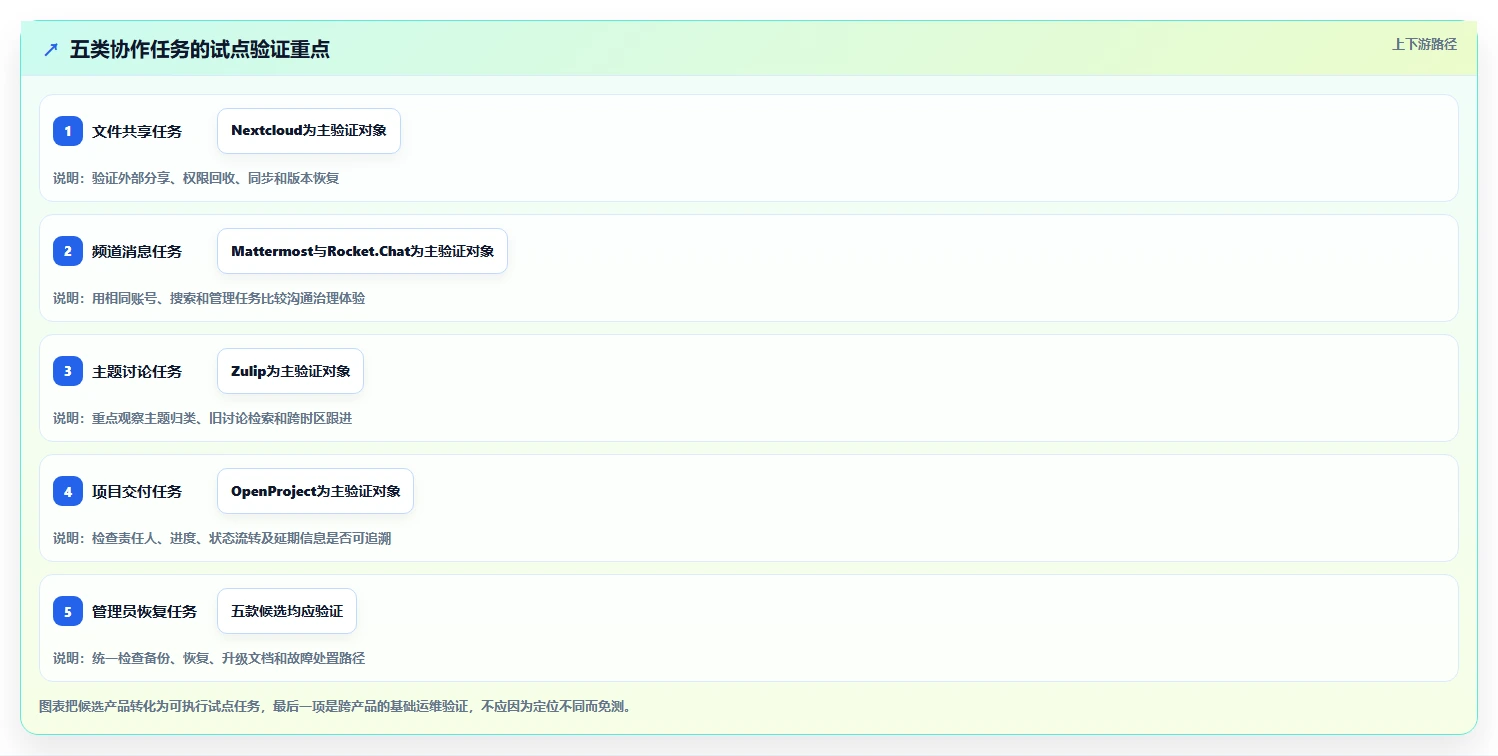
Task: Click the note 用相同账号、搜索和管理任务比较沟通治理体验
Action: pos(228,298)
